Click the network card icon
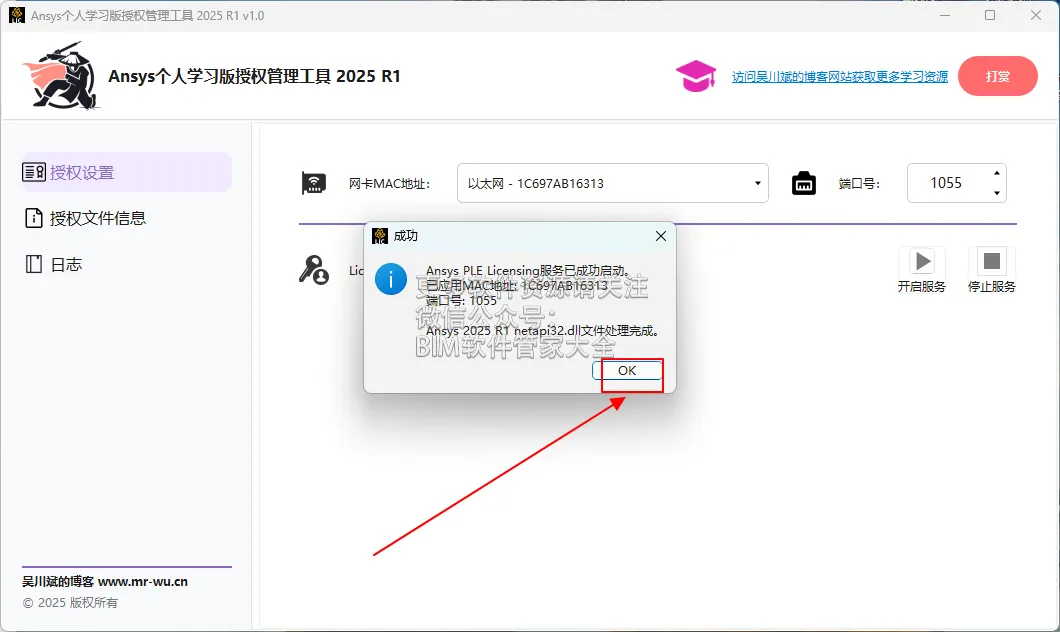1060x632 pixels. point(314,183)
